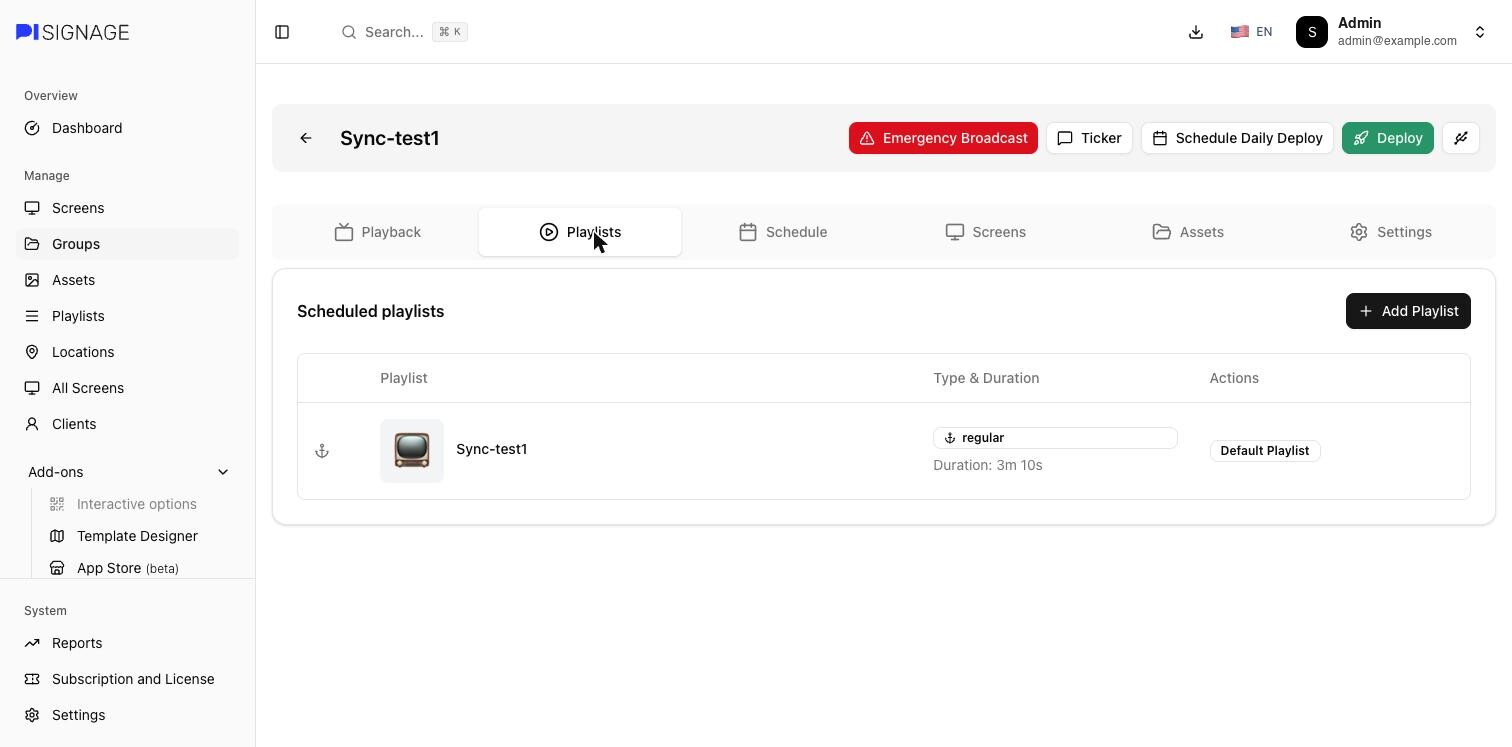
Task: Click the All Screens monitor icon
Action: click(32, 388)
